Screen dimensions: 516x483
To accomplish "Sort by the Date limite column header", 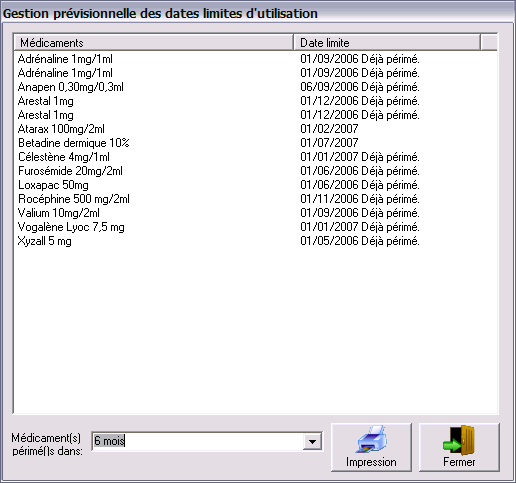I will [x=387, y=42].
